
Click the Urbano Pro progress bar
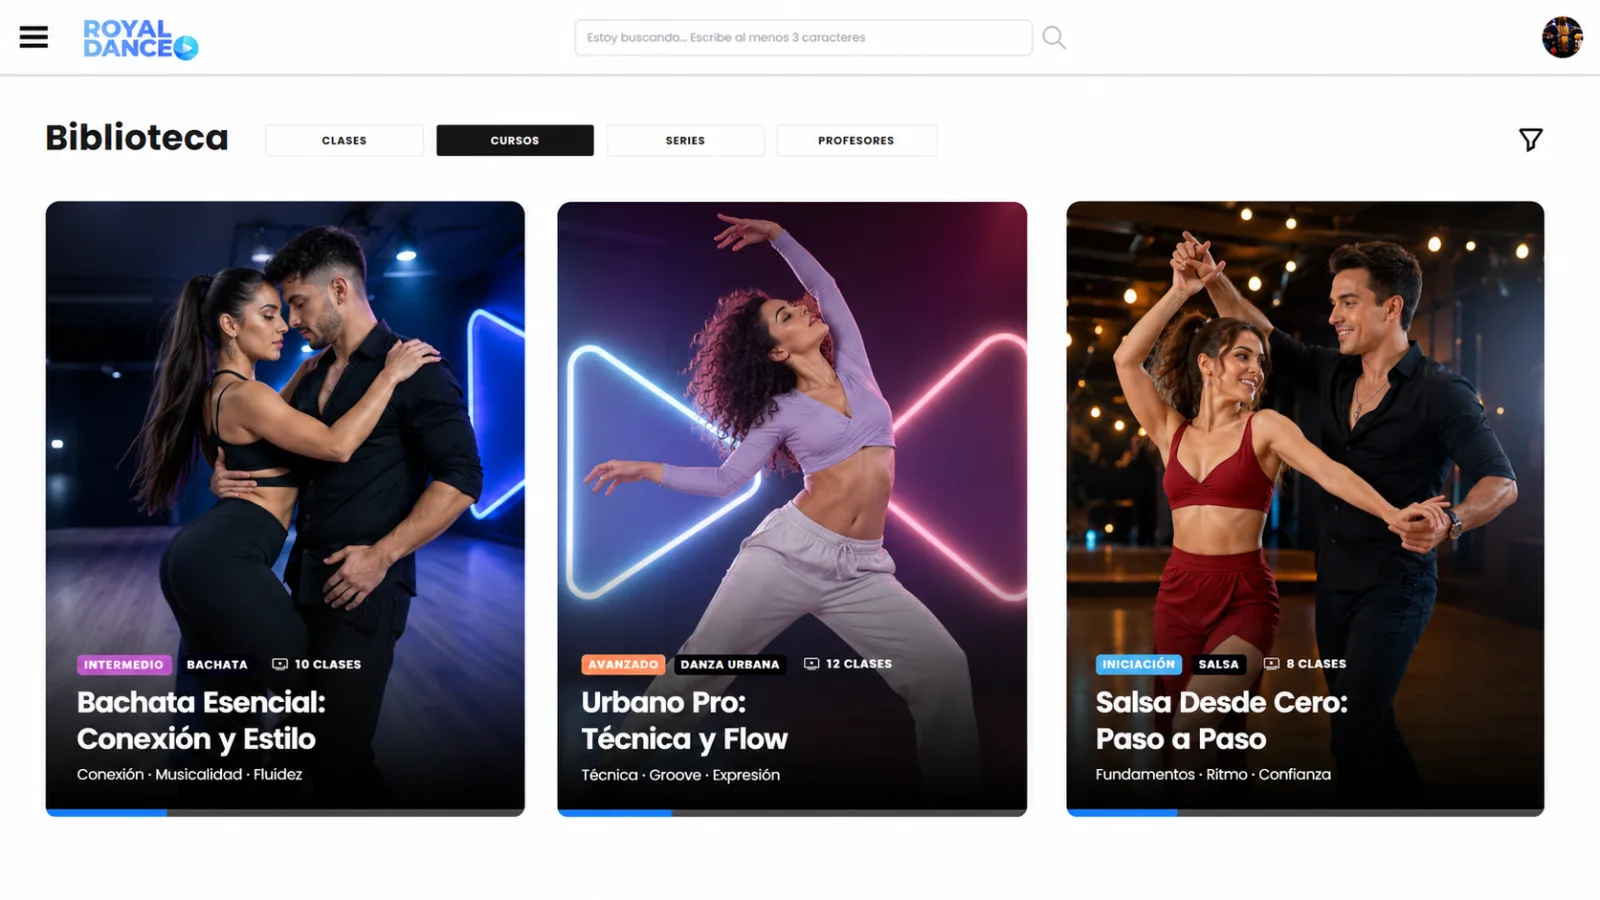[x=792, y=813]
